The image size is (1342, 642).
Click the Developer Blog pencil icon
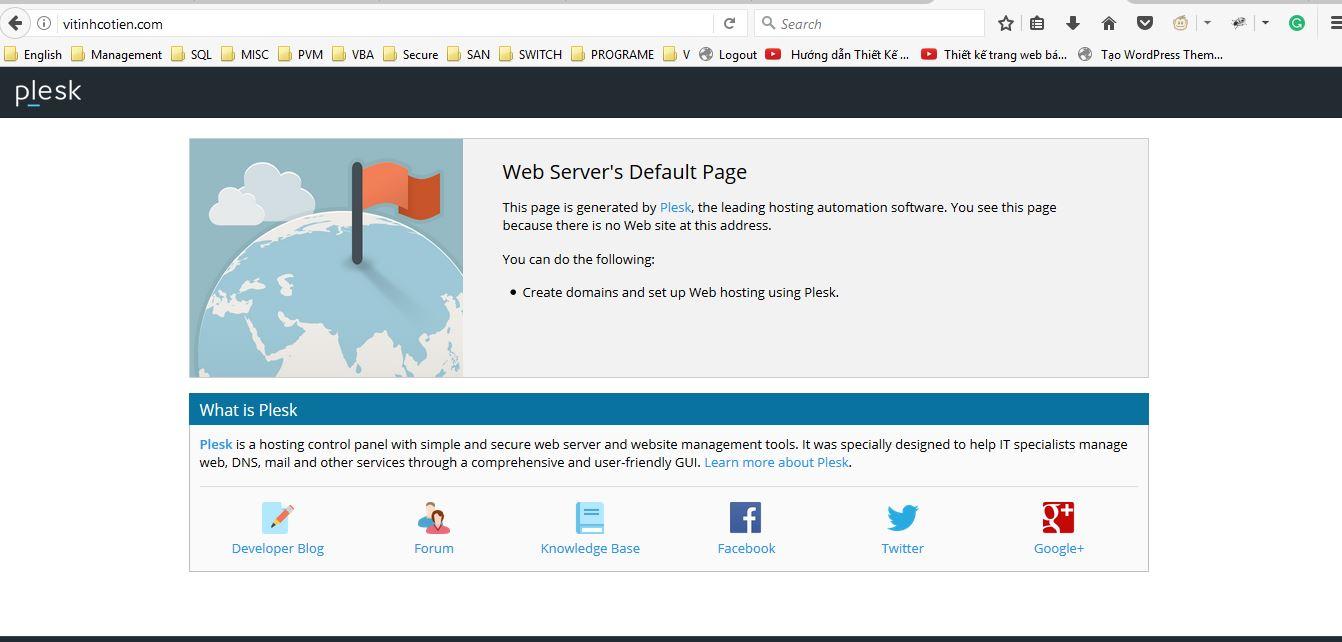[x=278, y=518]
